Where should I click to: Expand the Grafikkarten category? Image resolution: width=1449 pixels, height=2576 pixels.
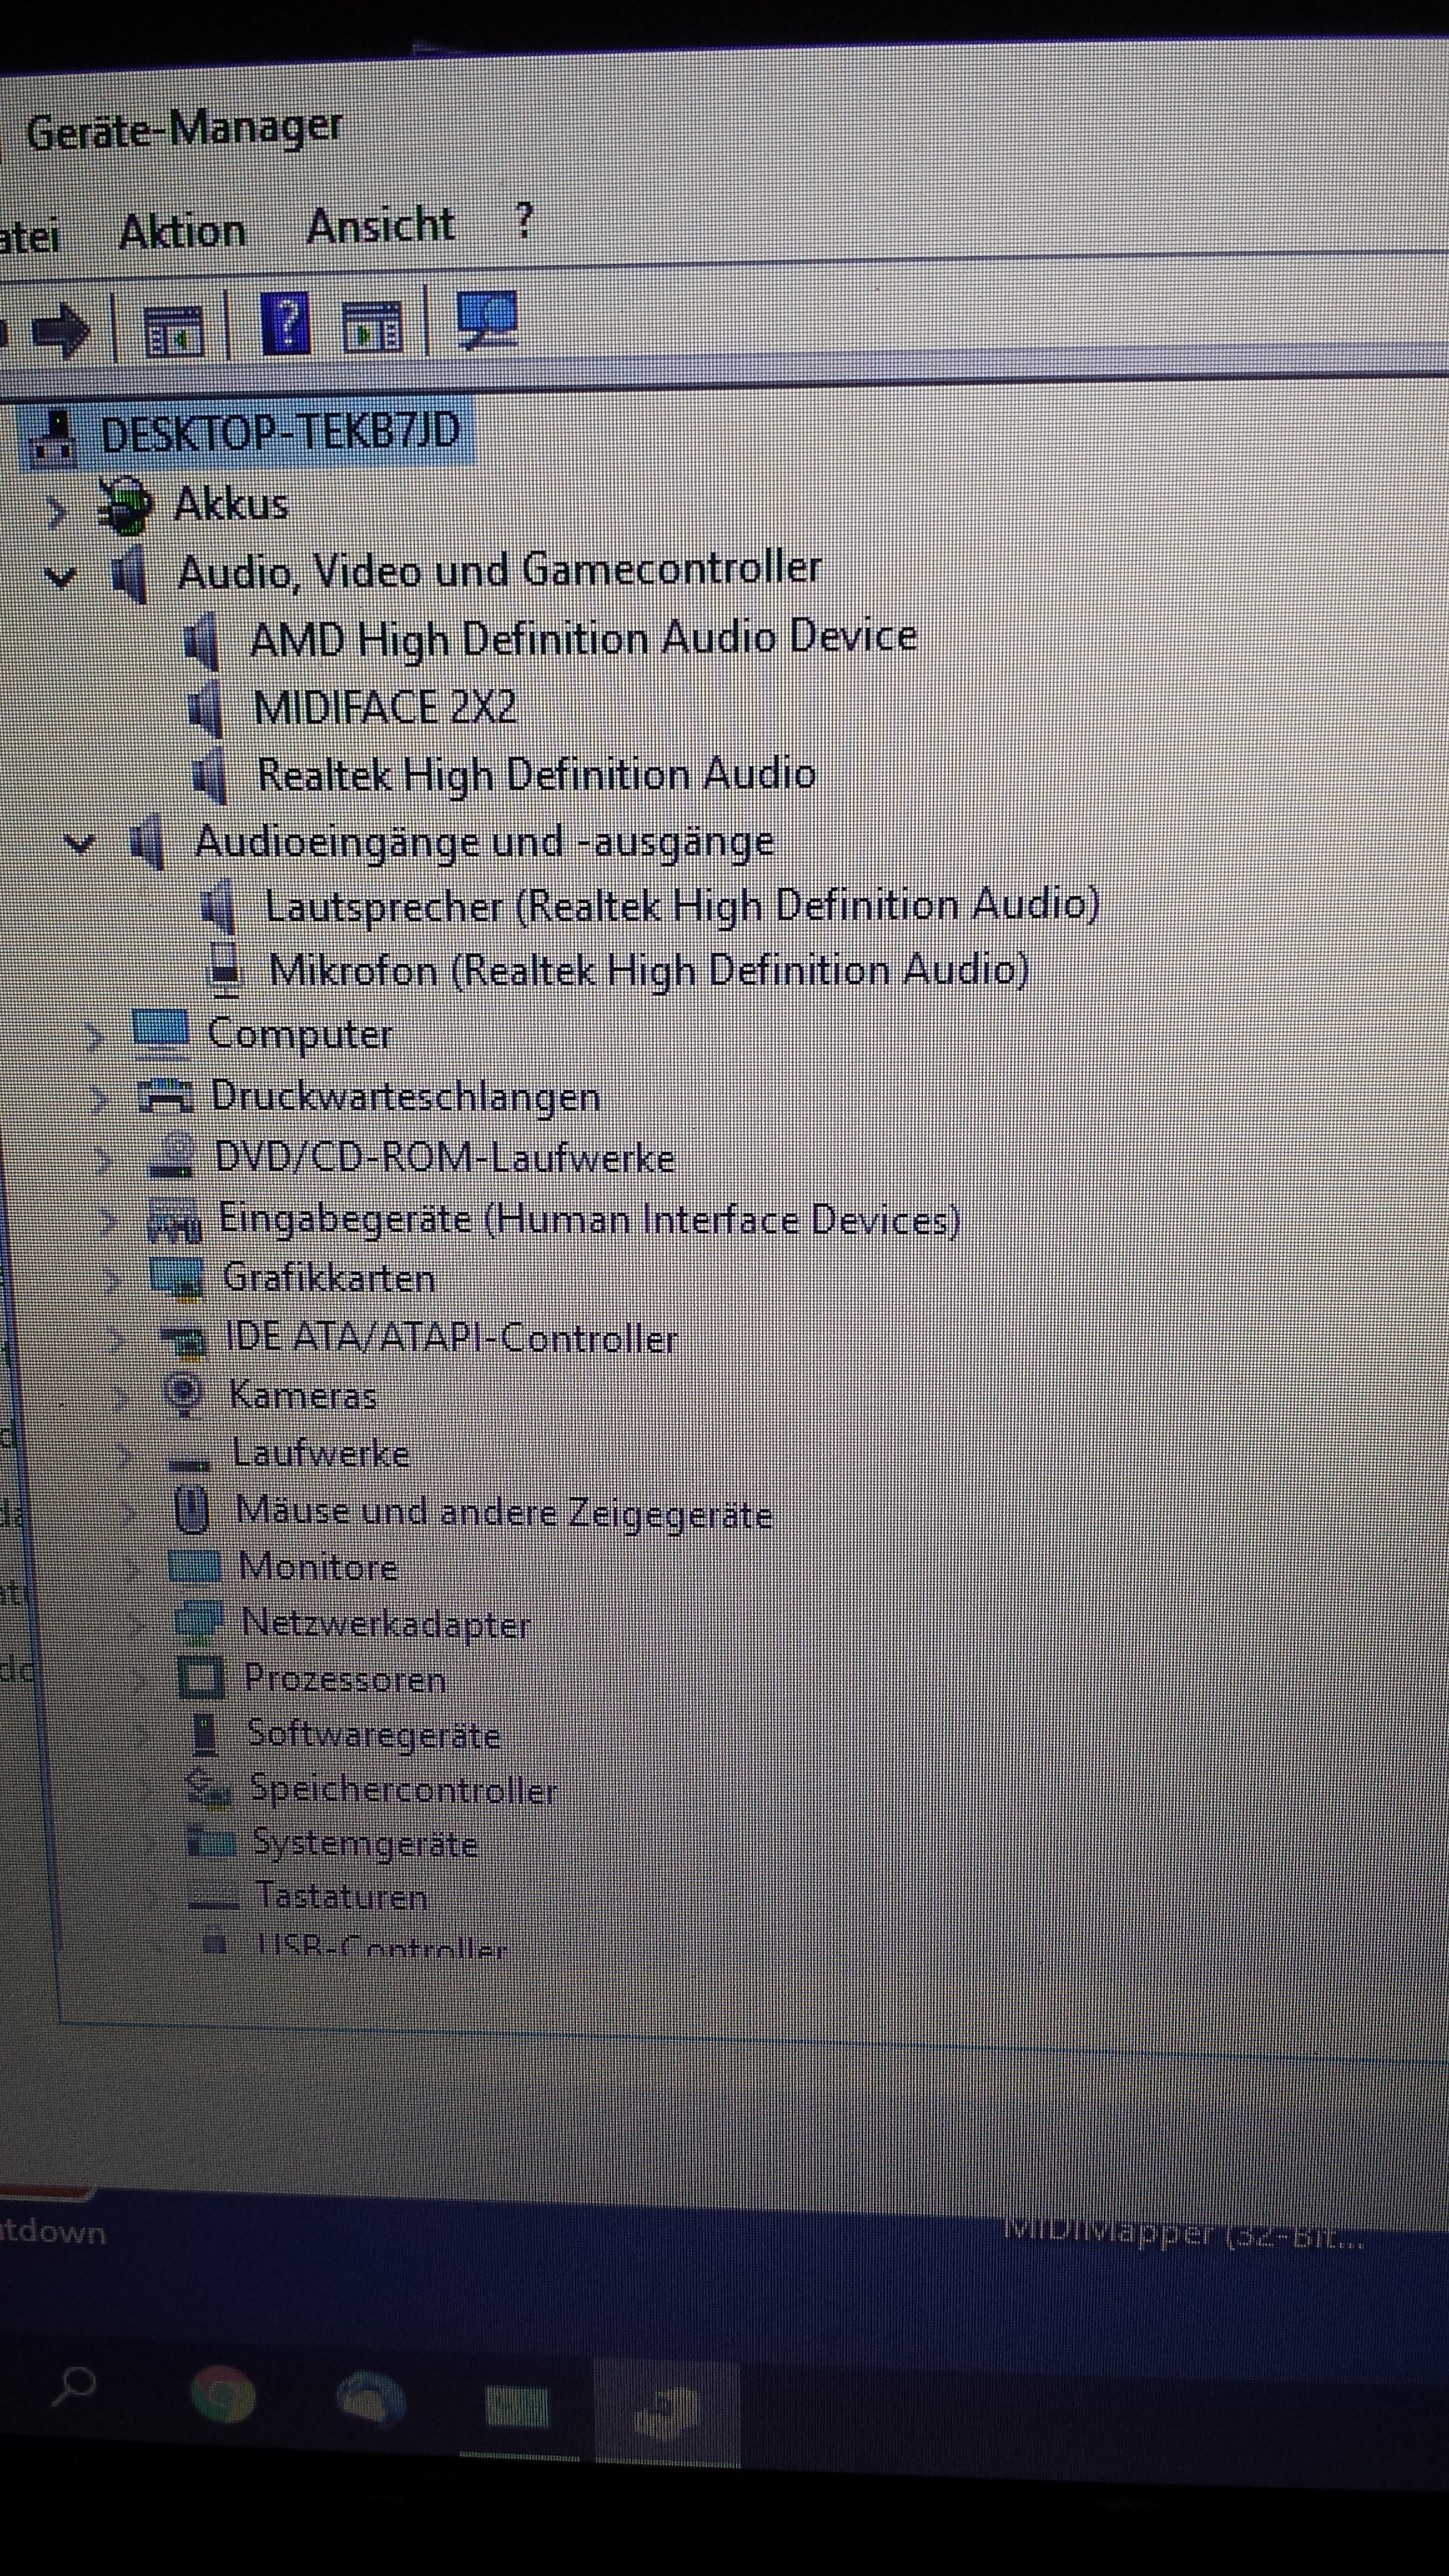coord(114,1281)
